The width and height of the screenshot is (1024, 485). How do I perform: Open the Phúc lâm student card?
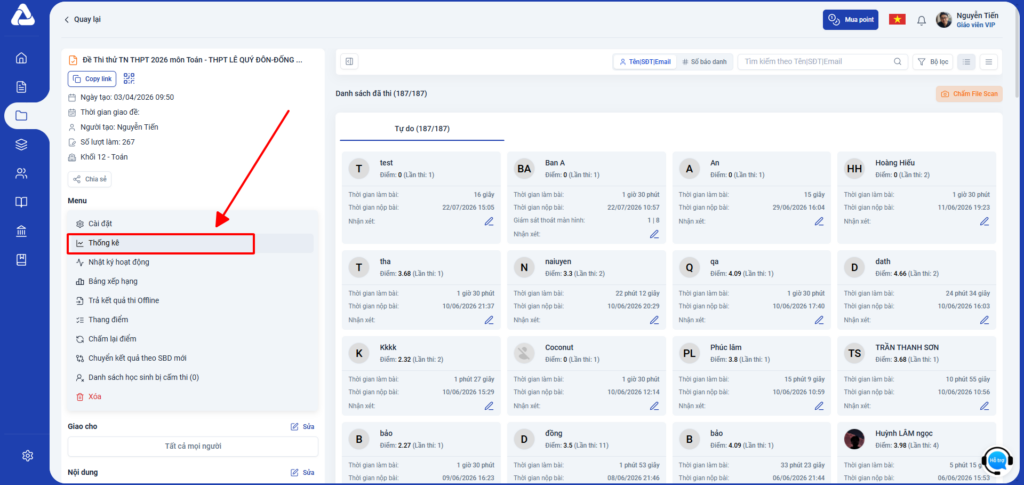tap(752, 376)
